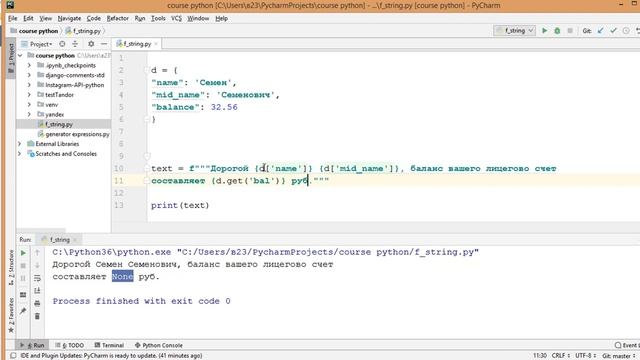Click the layout icon in Run panel sidebar
The width and height of the screenshot is (640, 360).
[23, 295]
